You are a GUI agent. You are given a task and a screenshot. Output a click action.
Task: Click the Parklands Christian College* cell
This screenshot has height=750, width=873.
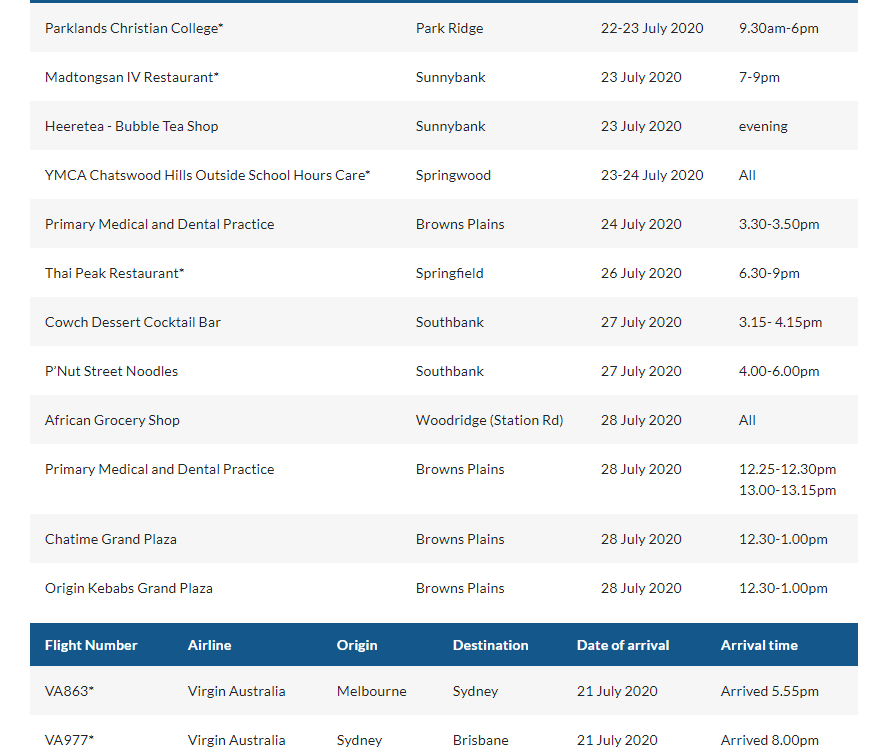click(x=134, y=28)
